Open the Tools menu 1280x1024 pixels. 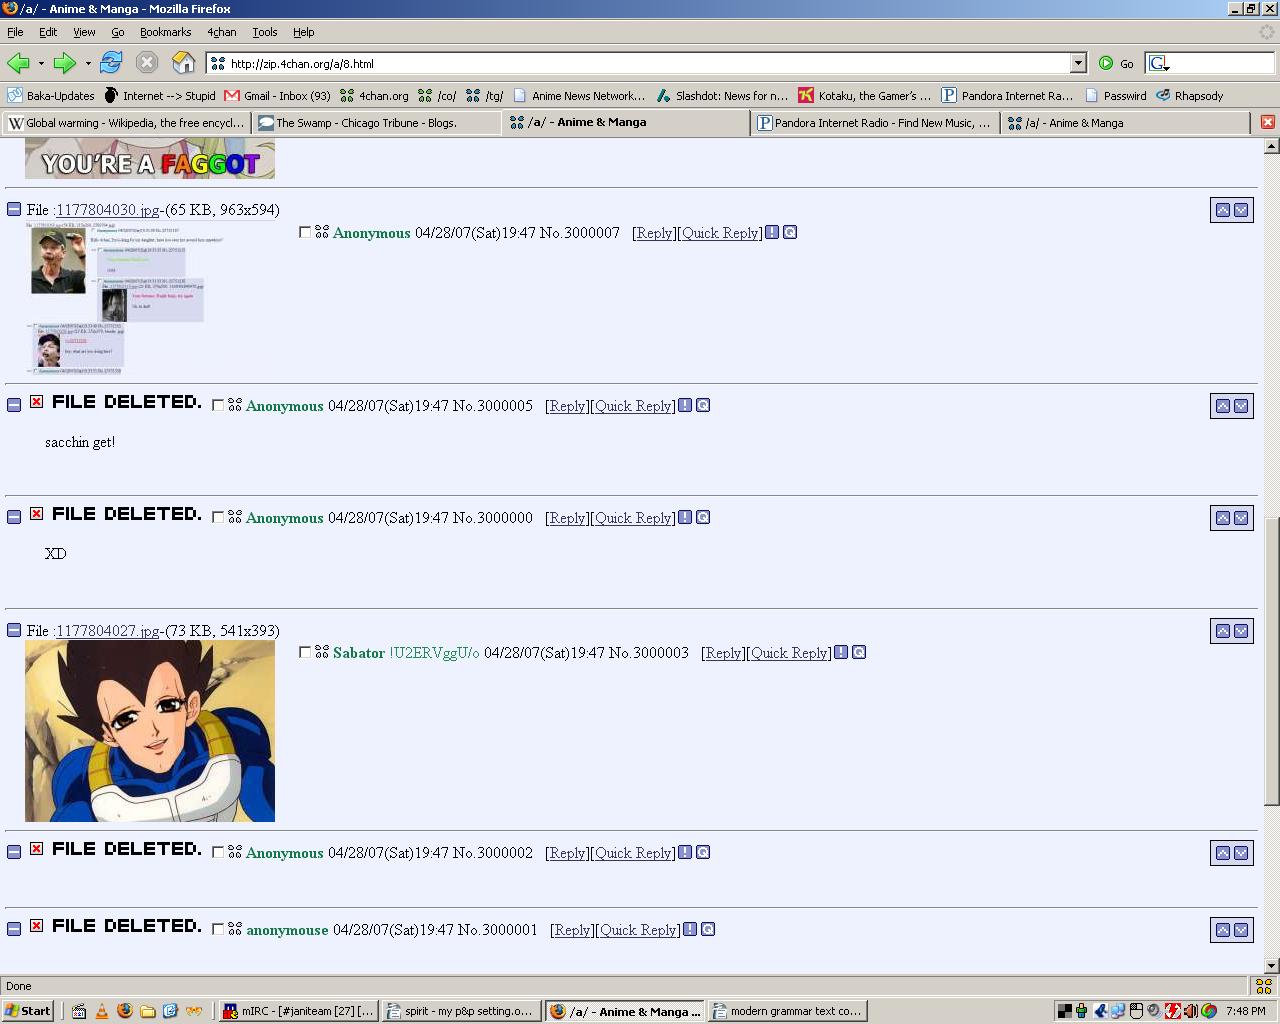tap(265, 32)
